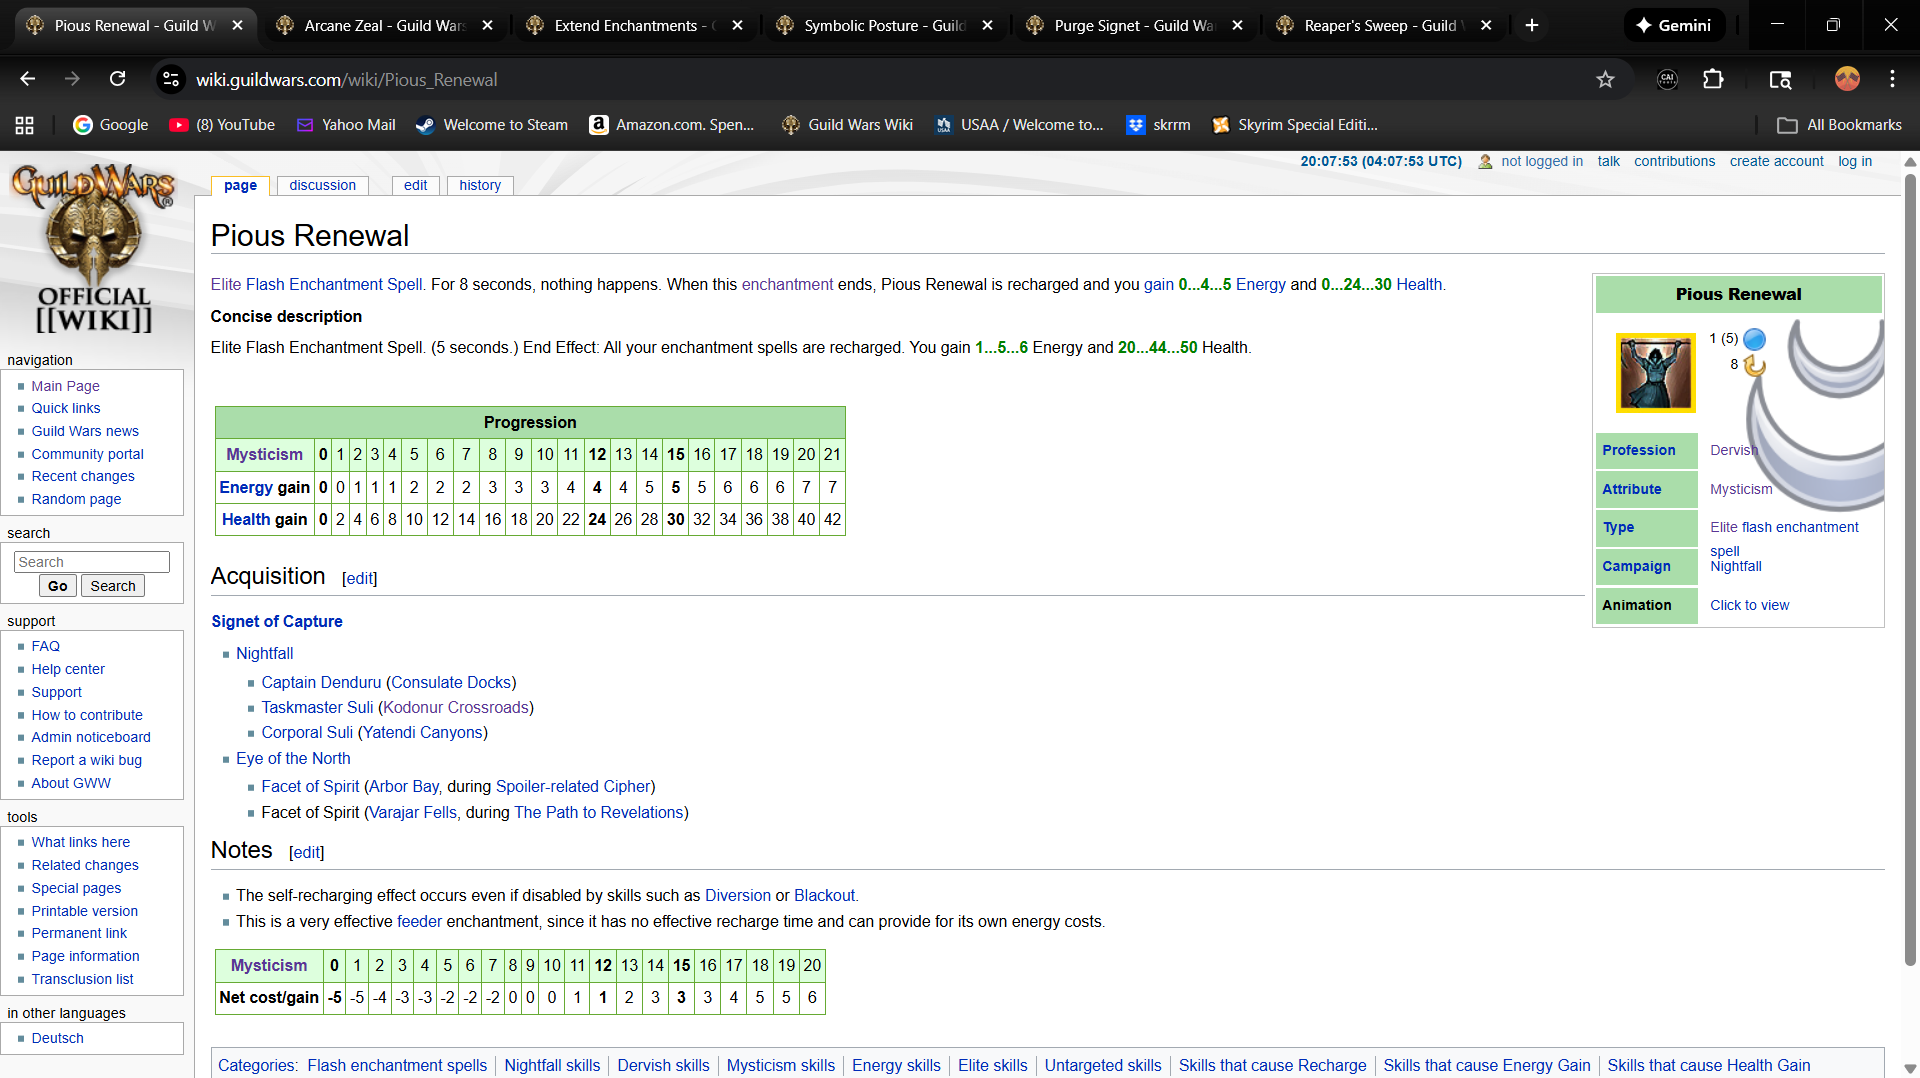The width and height of the screenshot is (1920, 1078).
Task: Open the Chrome profile avatar
Action: tap(1847, 79)
